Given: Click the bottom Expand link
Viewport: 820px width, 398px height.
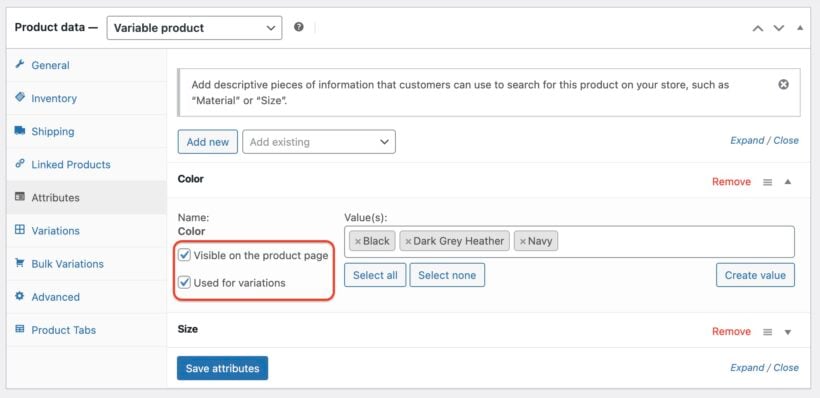Looking at the screenshot, I should [x=746, y=368].
